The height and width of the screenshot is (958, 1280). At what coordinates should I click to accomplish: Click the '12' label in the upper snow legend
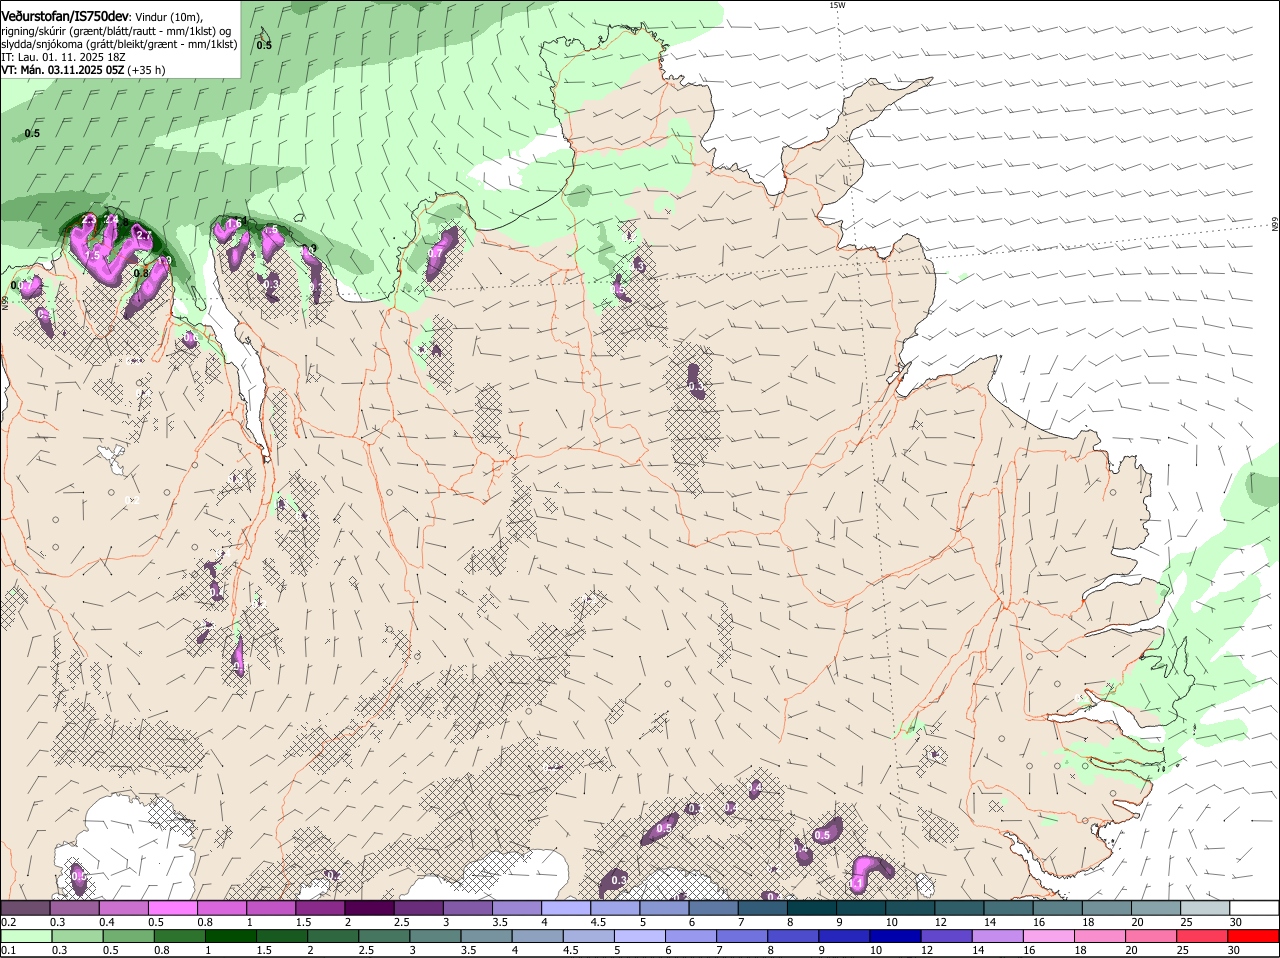[x=940, y=922]
